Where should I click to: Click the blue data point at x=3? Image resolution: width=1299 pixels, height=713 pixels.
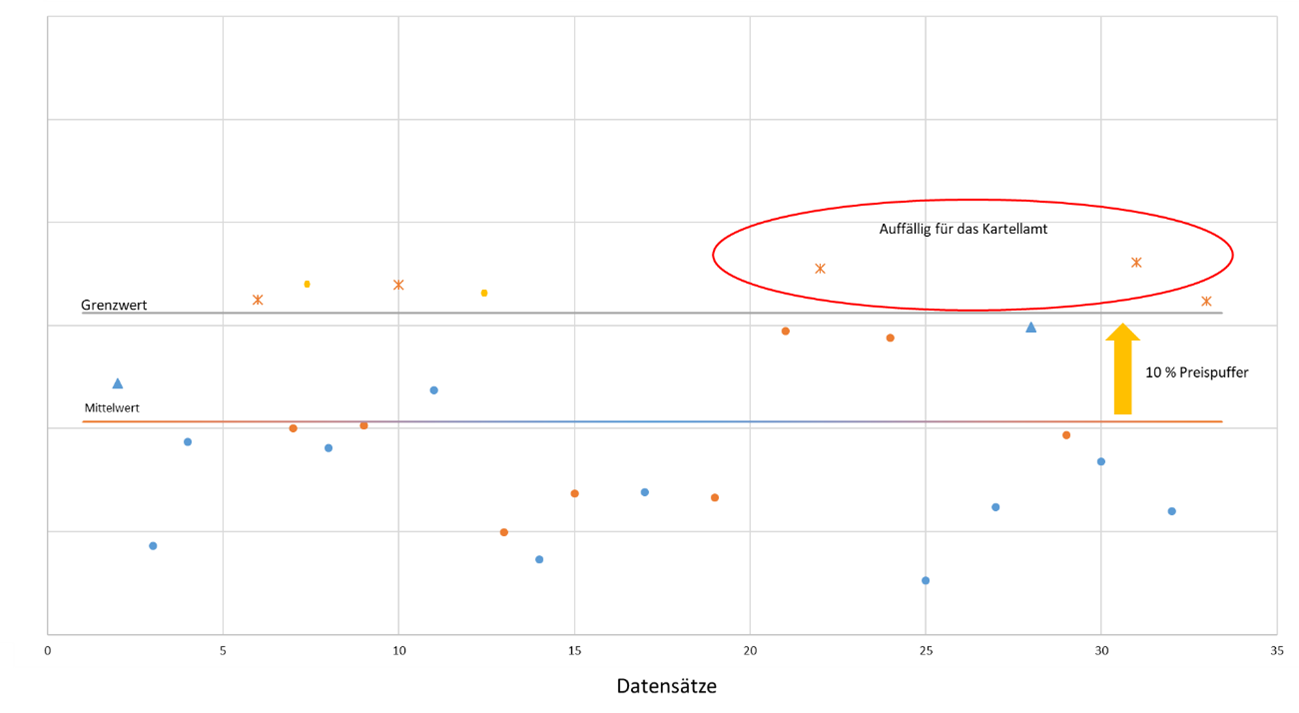tap(153, 546)
